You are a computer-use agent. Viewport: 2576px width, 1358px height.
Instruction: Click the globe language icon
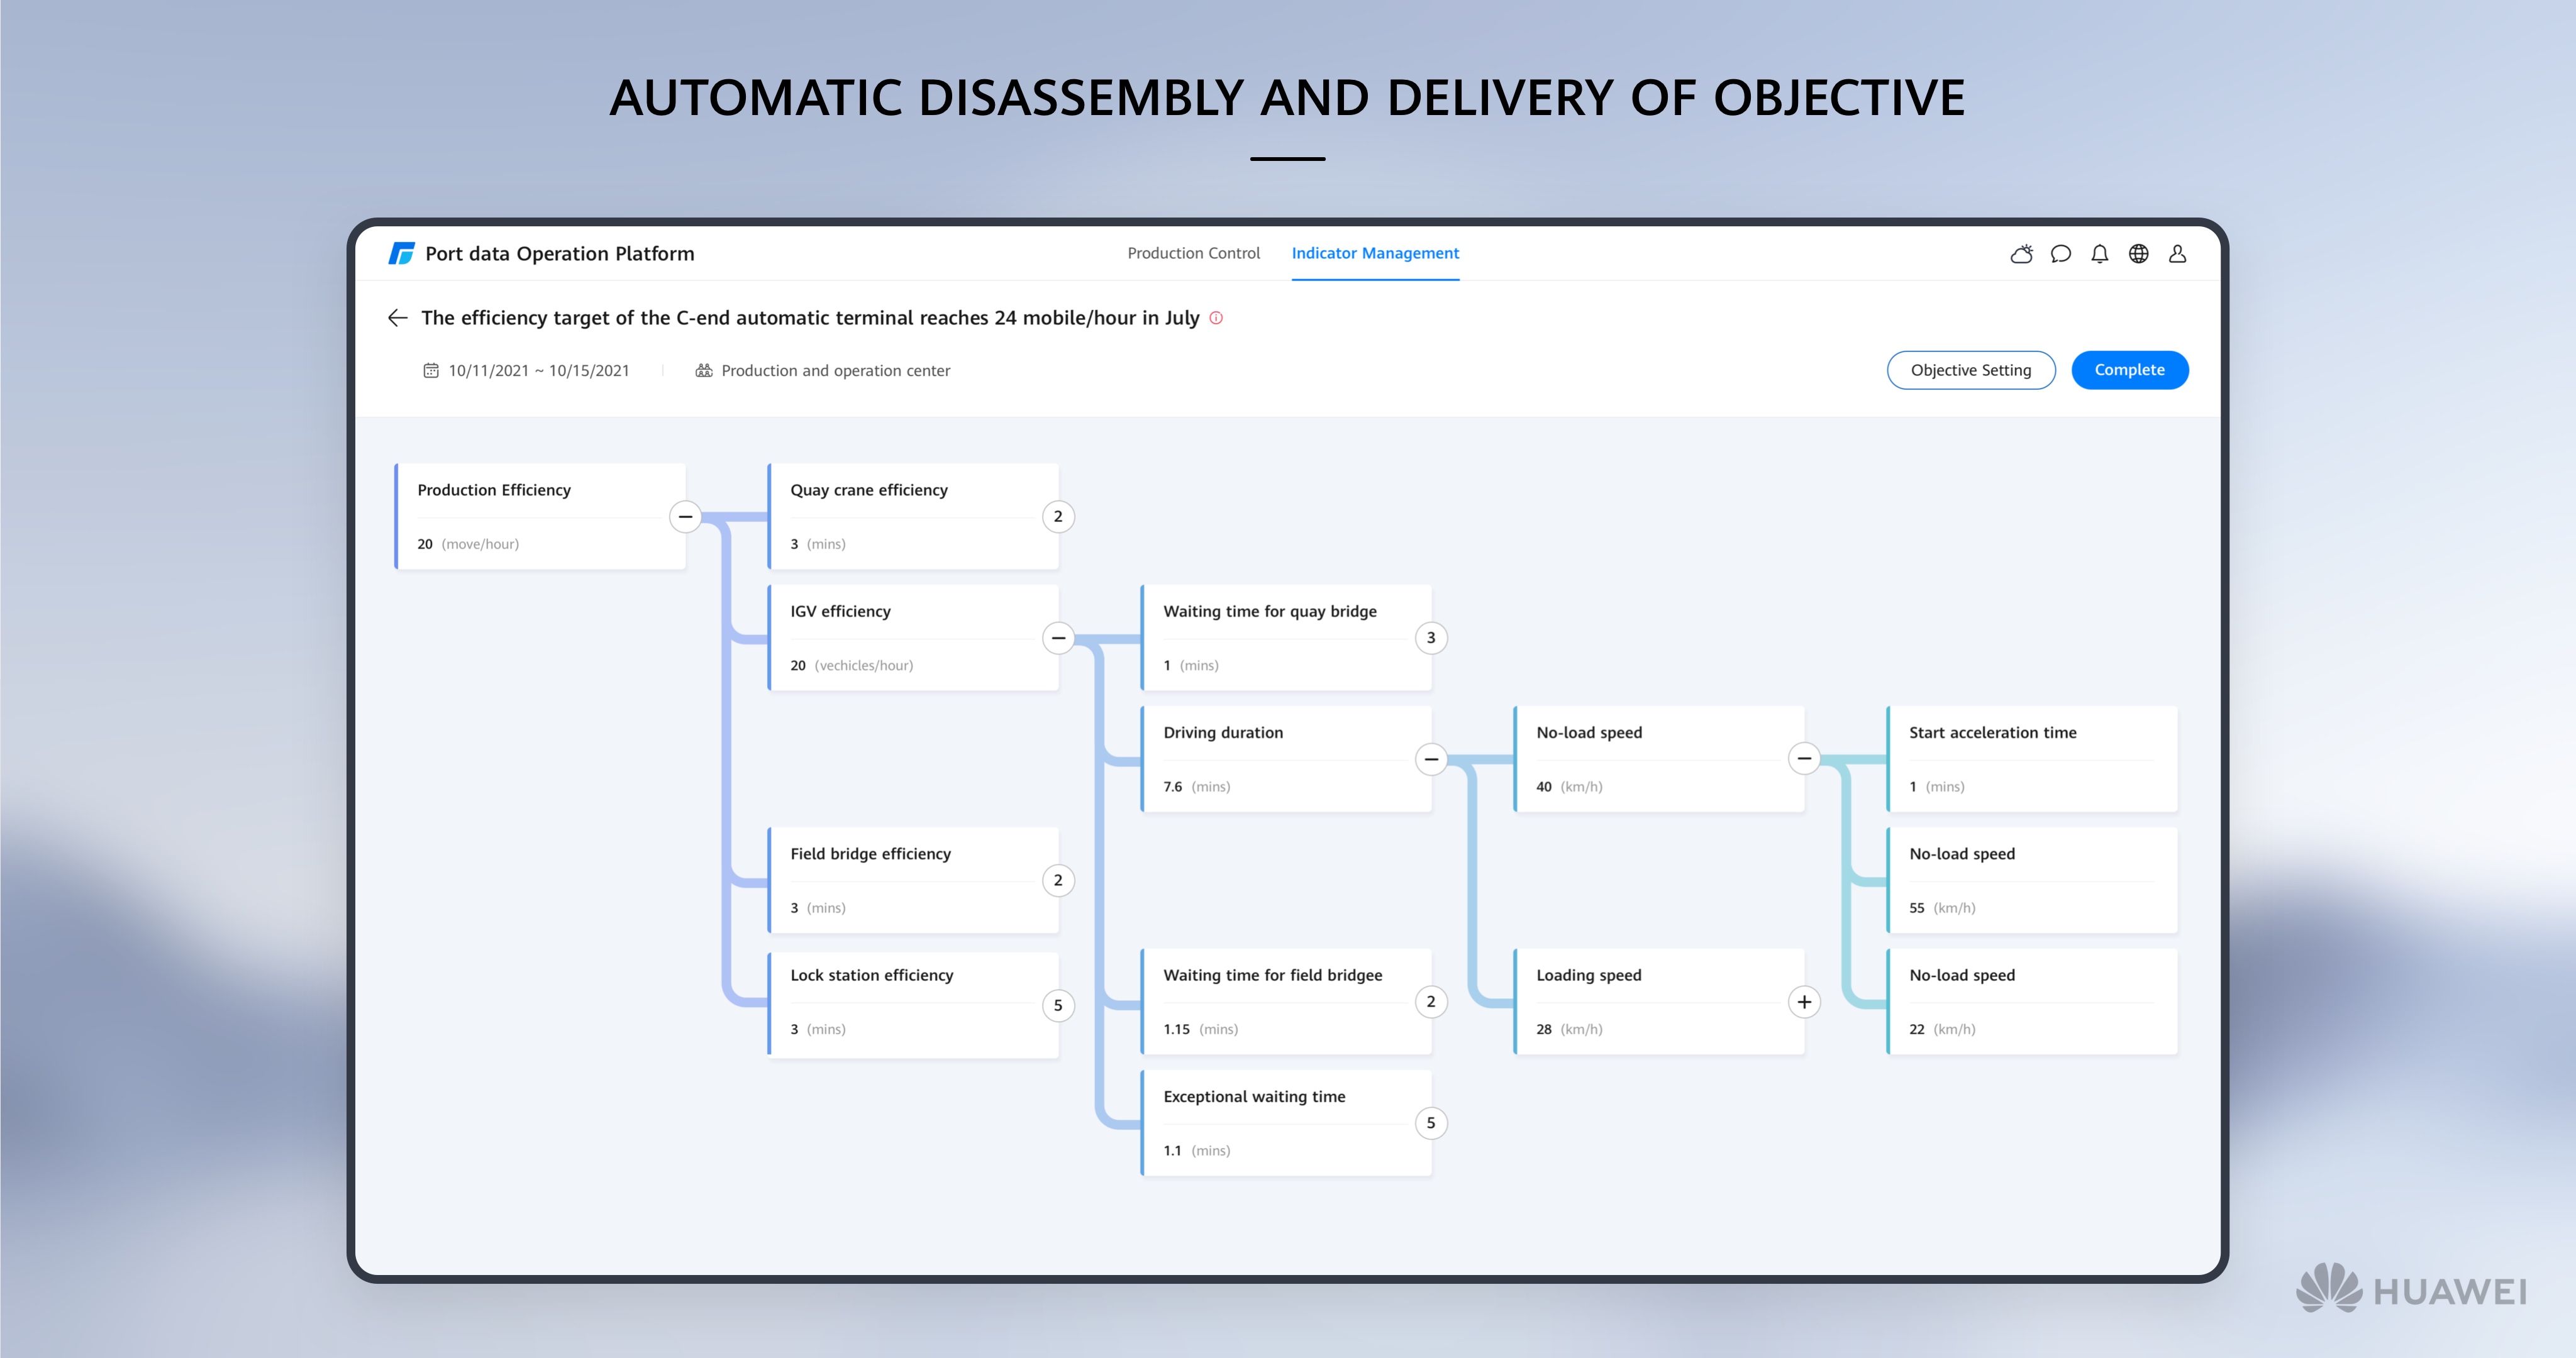click(x=2138, y=254)
